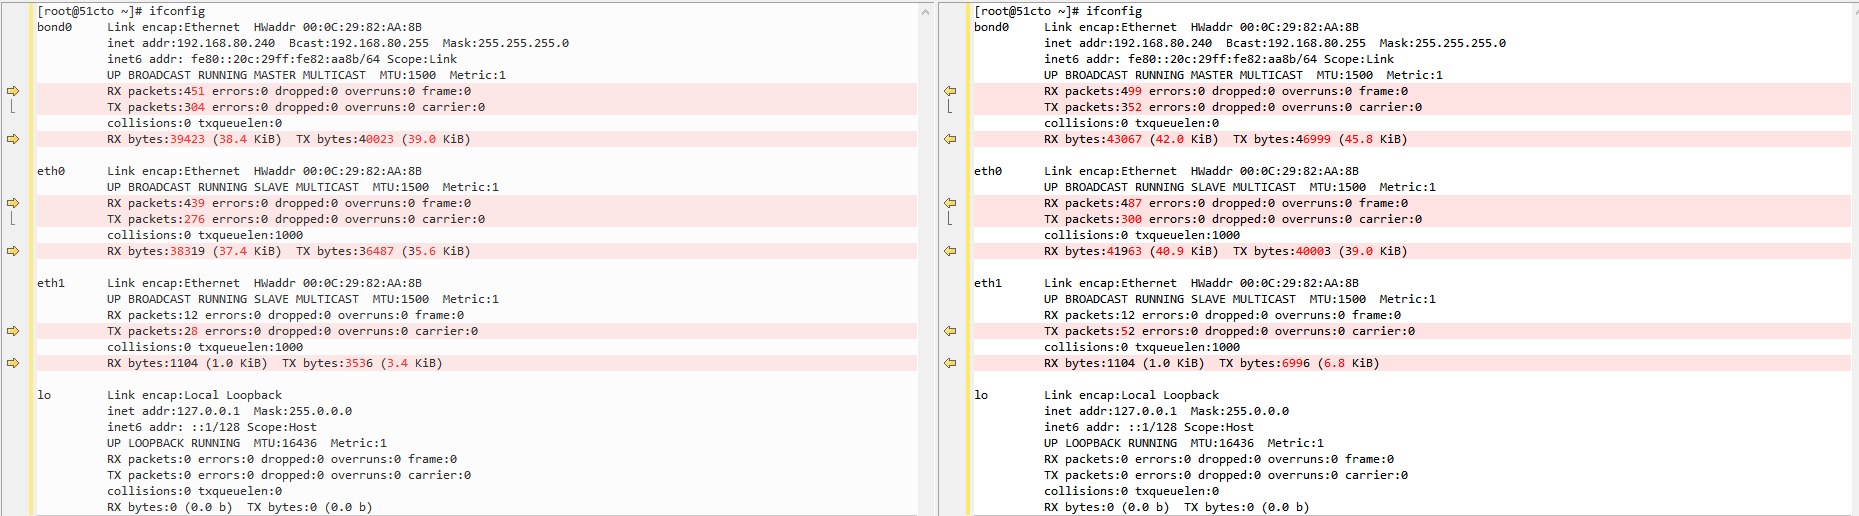Click copy-left arrow beside right pane RX packets:487

(x=950, y=203)
